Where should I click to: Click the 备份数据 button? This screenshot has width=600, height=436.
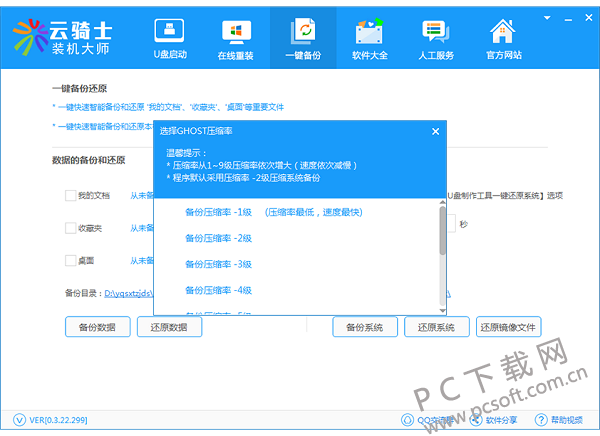[98, 327]
